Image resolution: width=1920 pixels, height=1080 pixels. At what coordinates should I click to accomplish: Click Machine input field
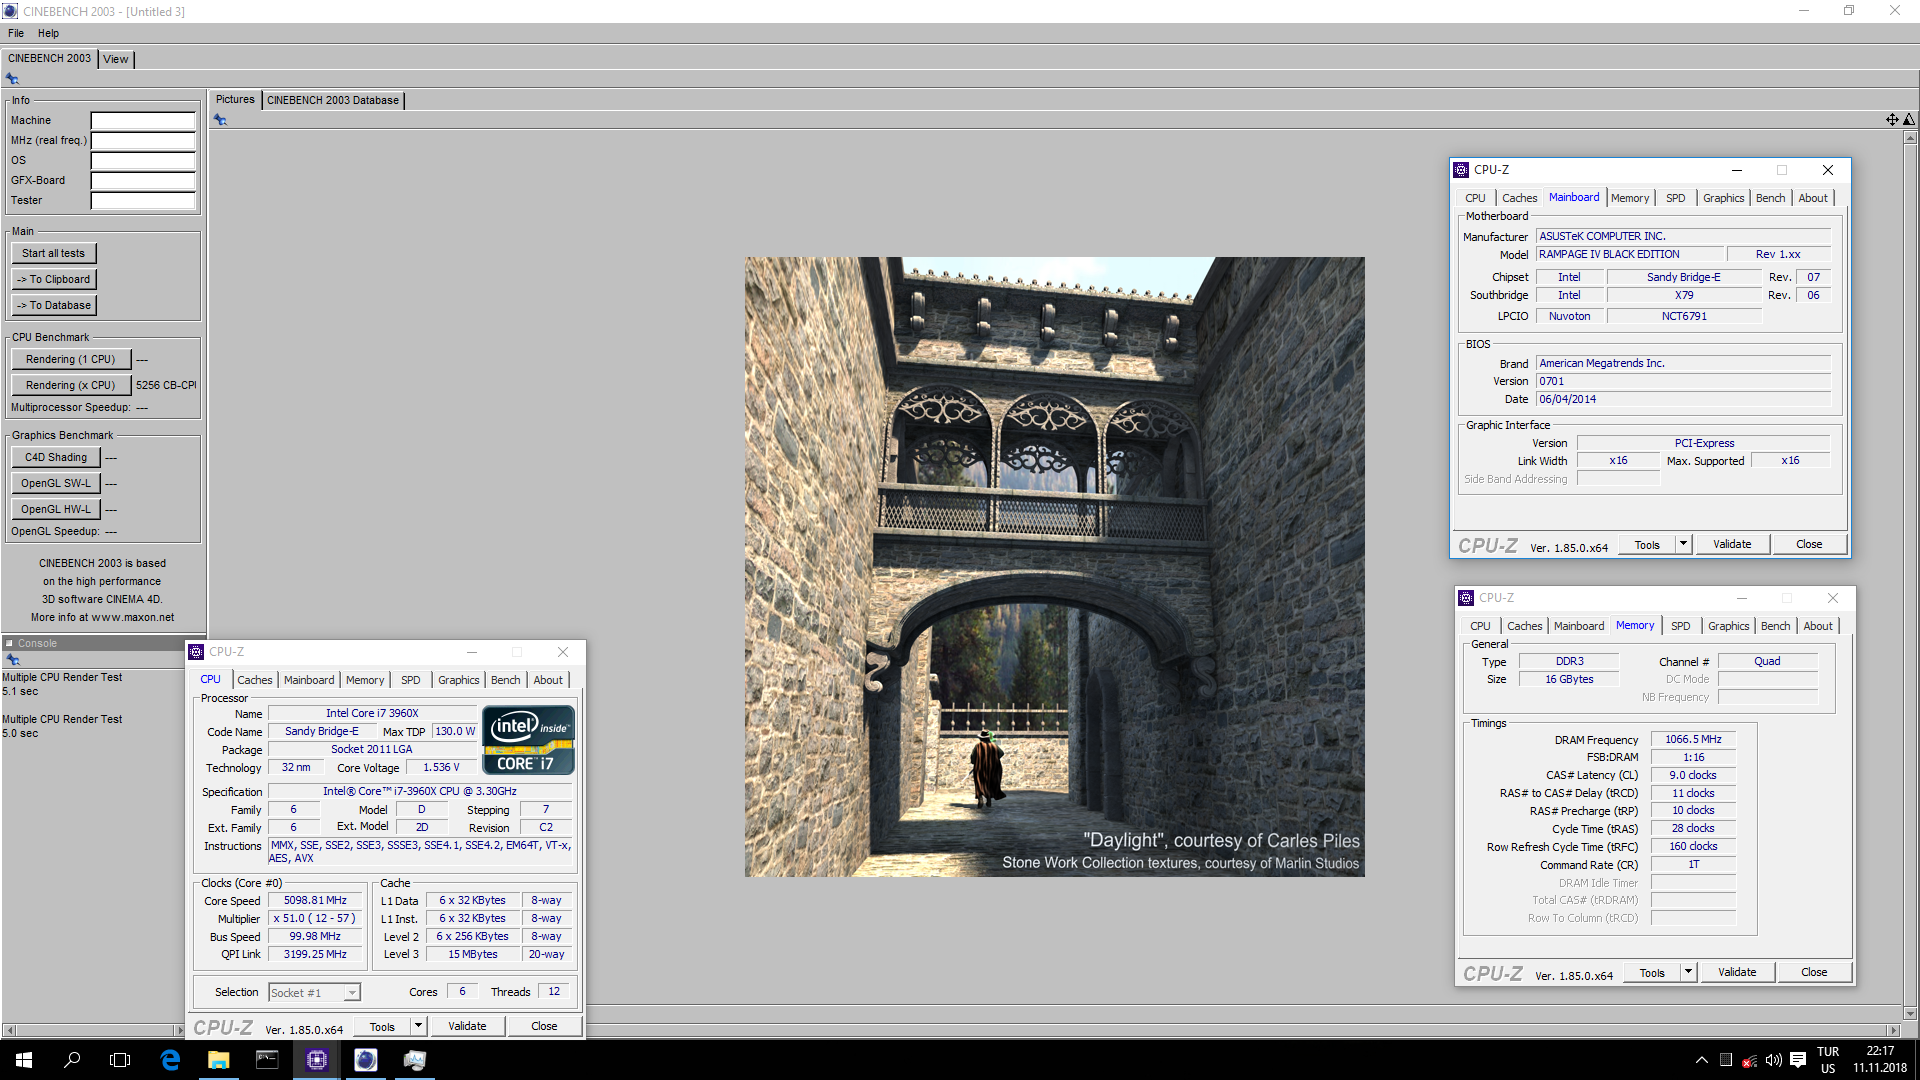click(143, 121)
